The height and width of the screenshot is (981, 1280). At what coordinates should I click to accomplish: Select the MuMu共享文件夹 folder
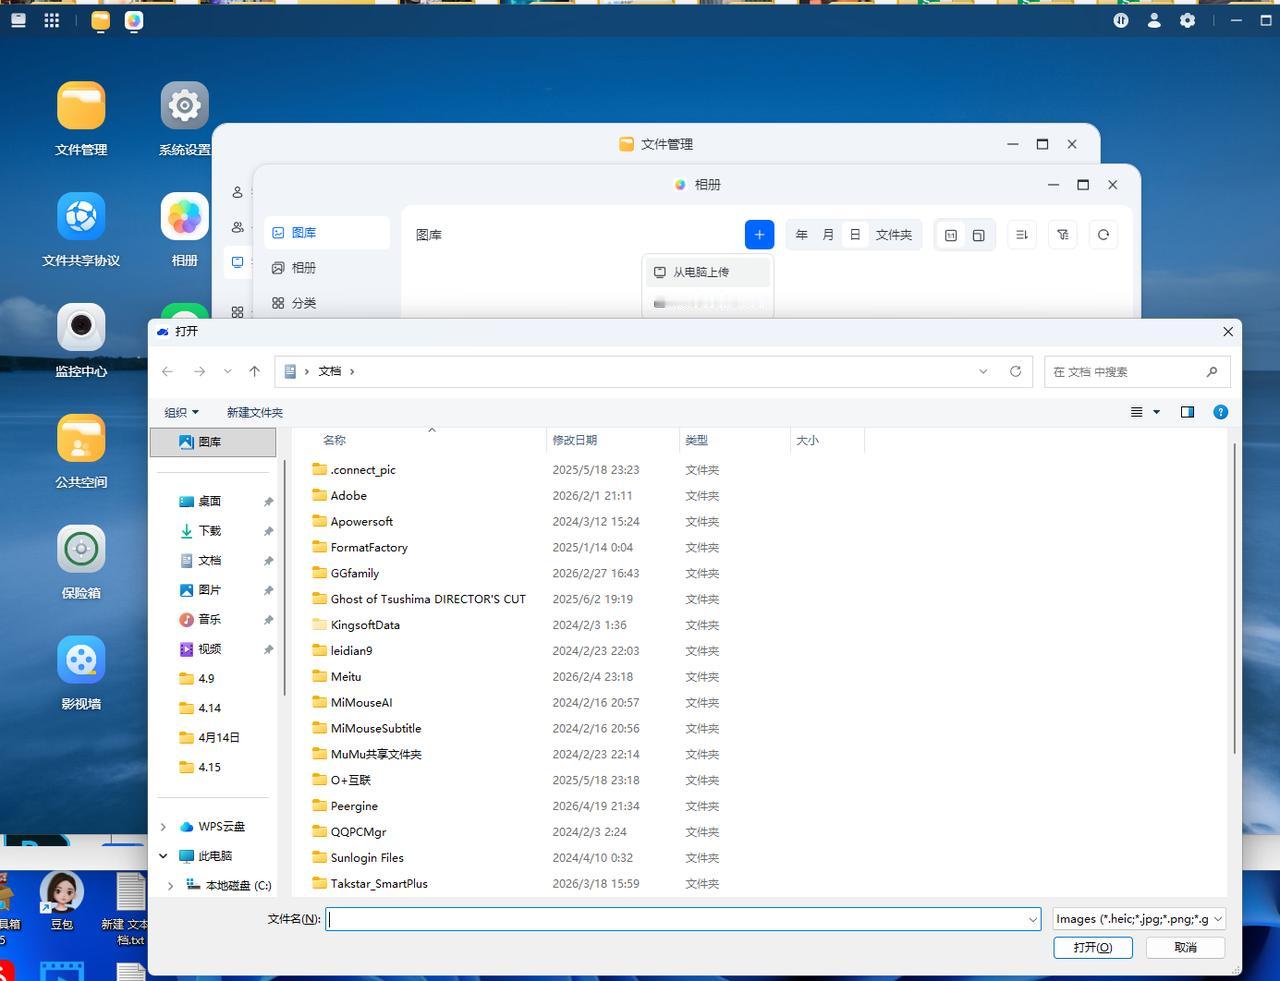[x=367, y=754]
